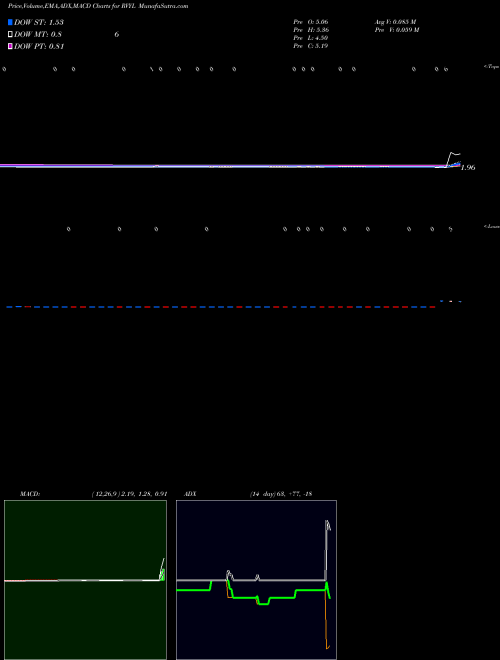Click the 'Pre C: 5.19' value
Viewport: 500px width, 660px height.
pyautogui.click(x=311, y=46)
